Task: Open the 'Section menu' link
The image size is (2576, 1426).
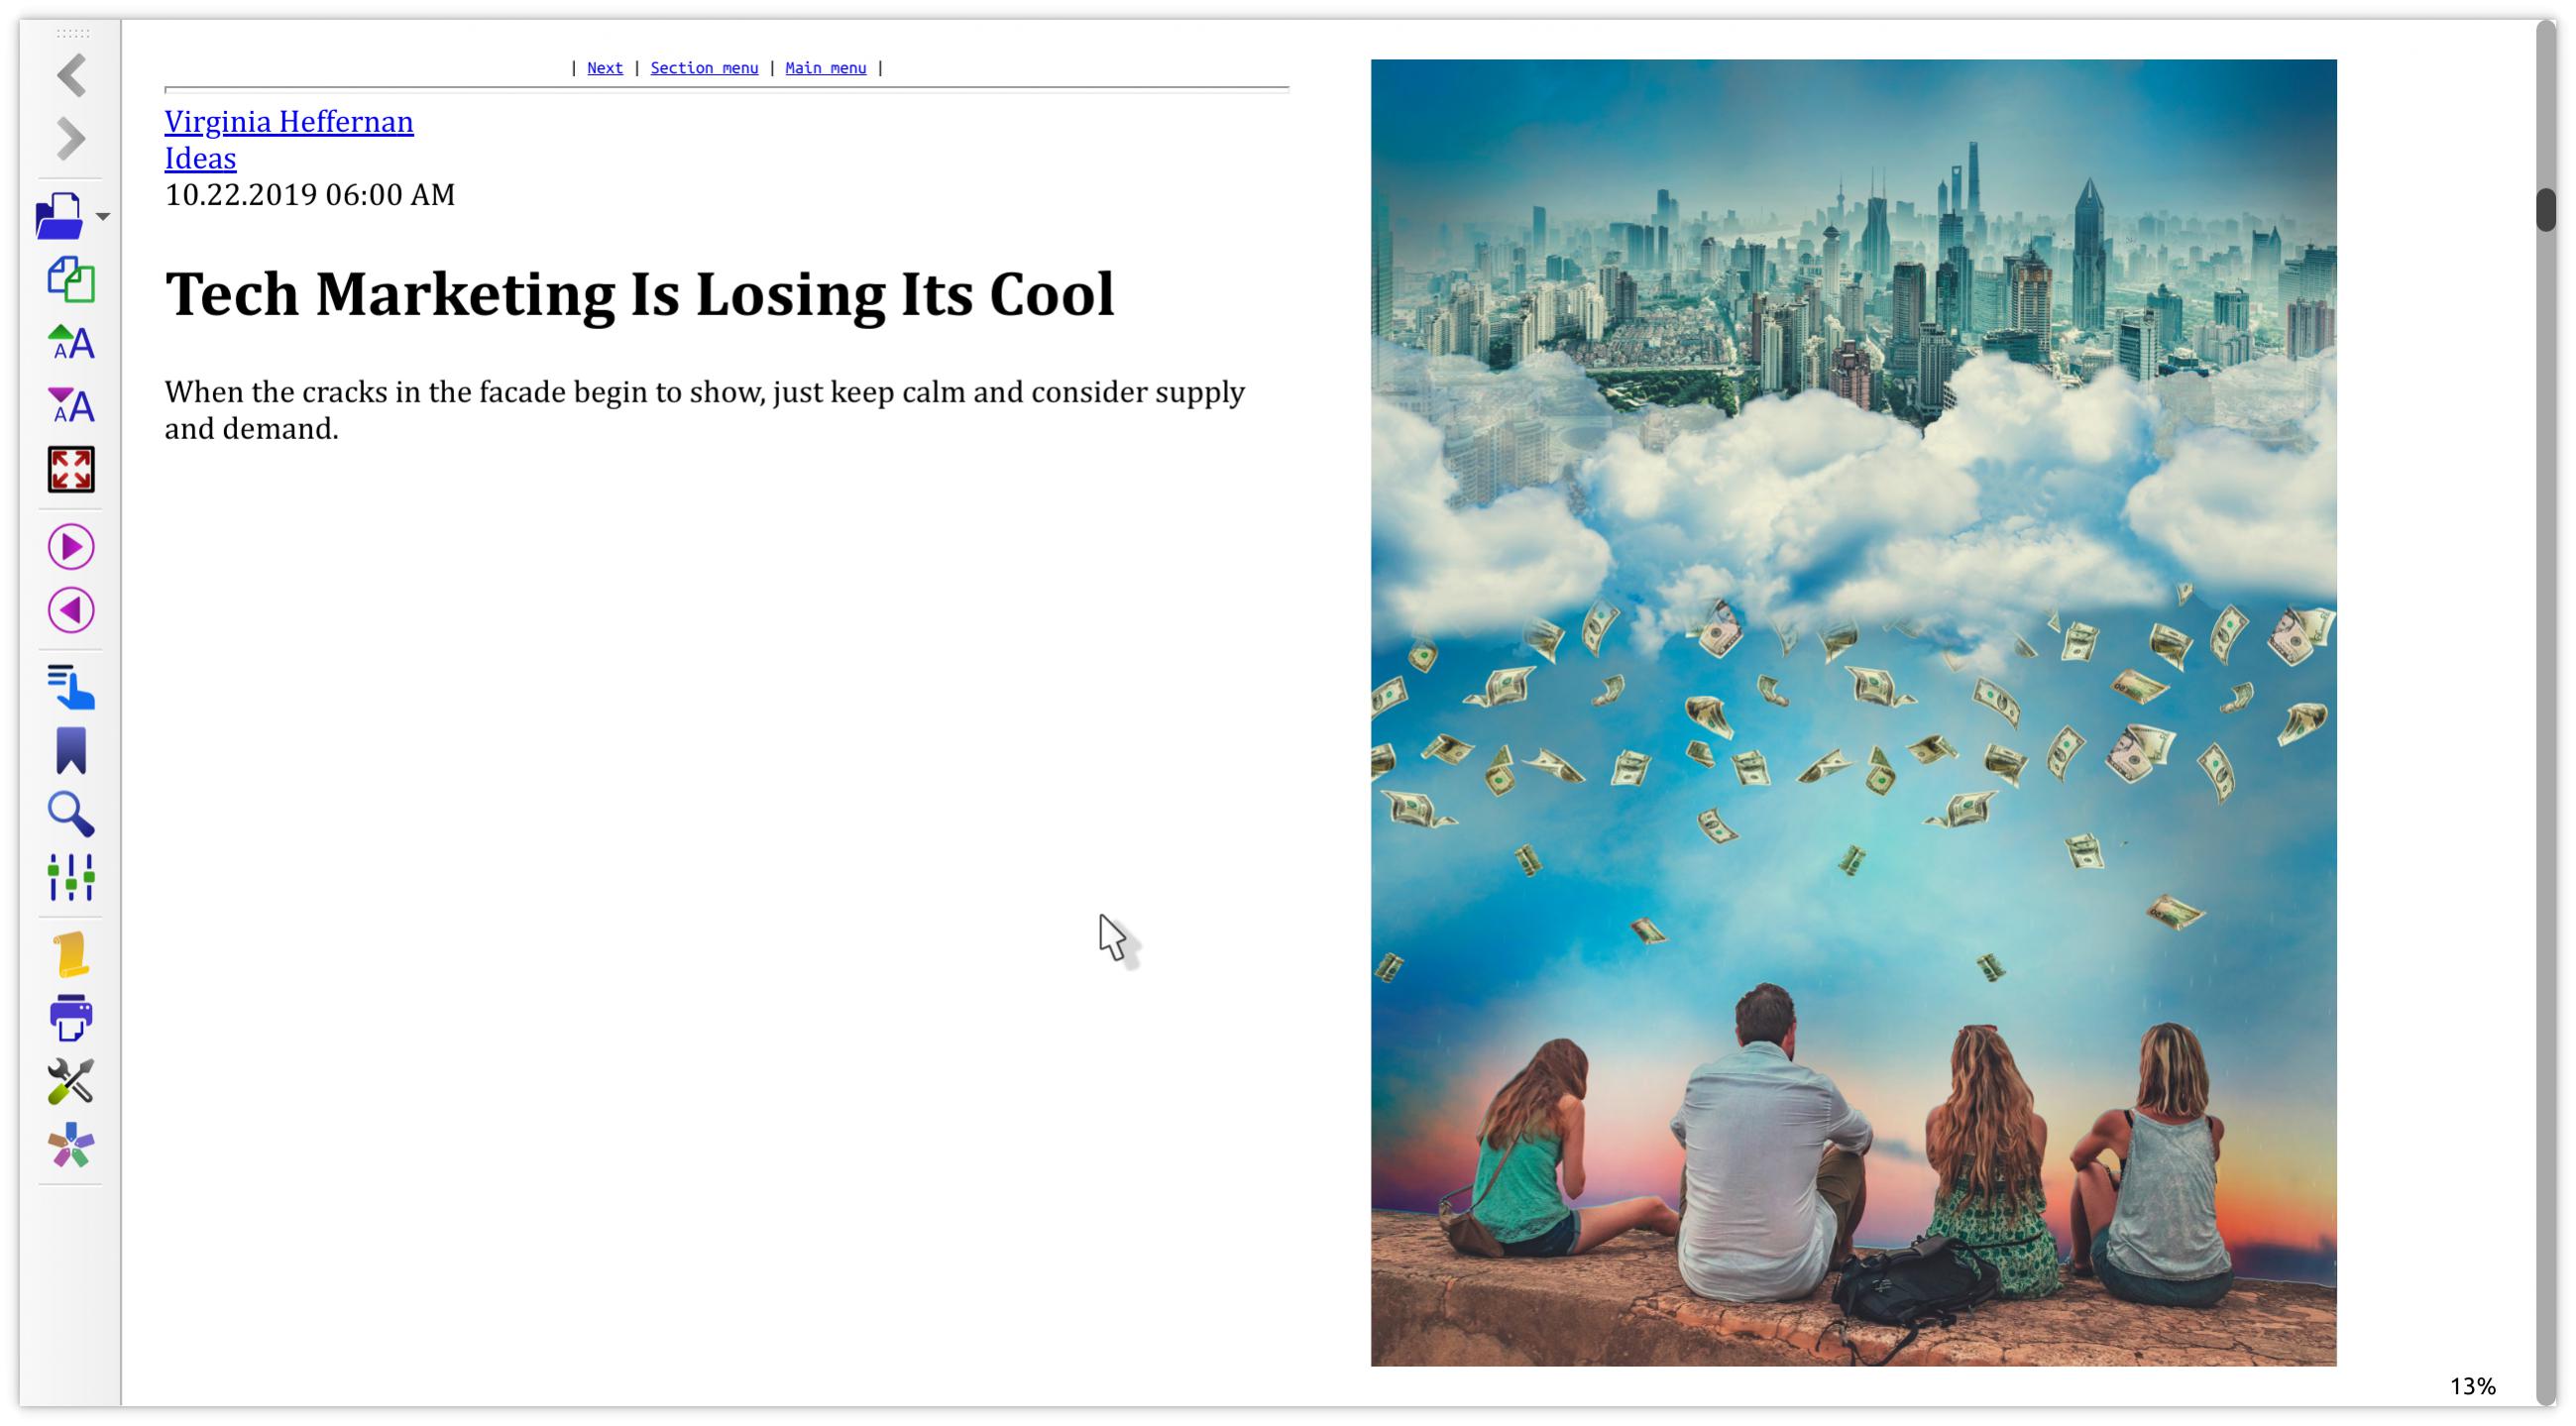Action: (x=704, y=68)
